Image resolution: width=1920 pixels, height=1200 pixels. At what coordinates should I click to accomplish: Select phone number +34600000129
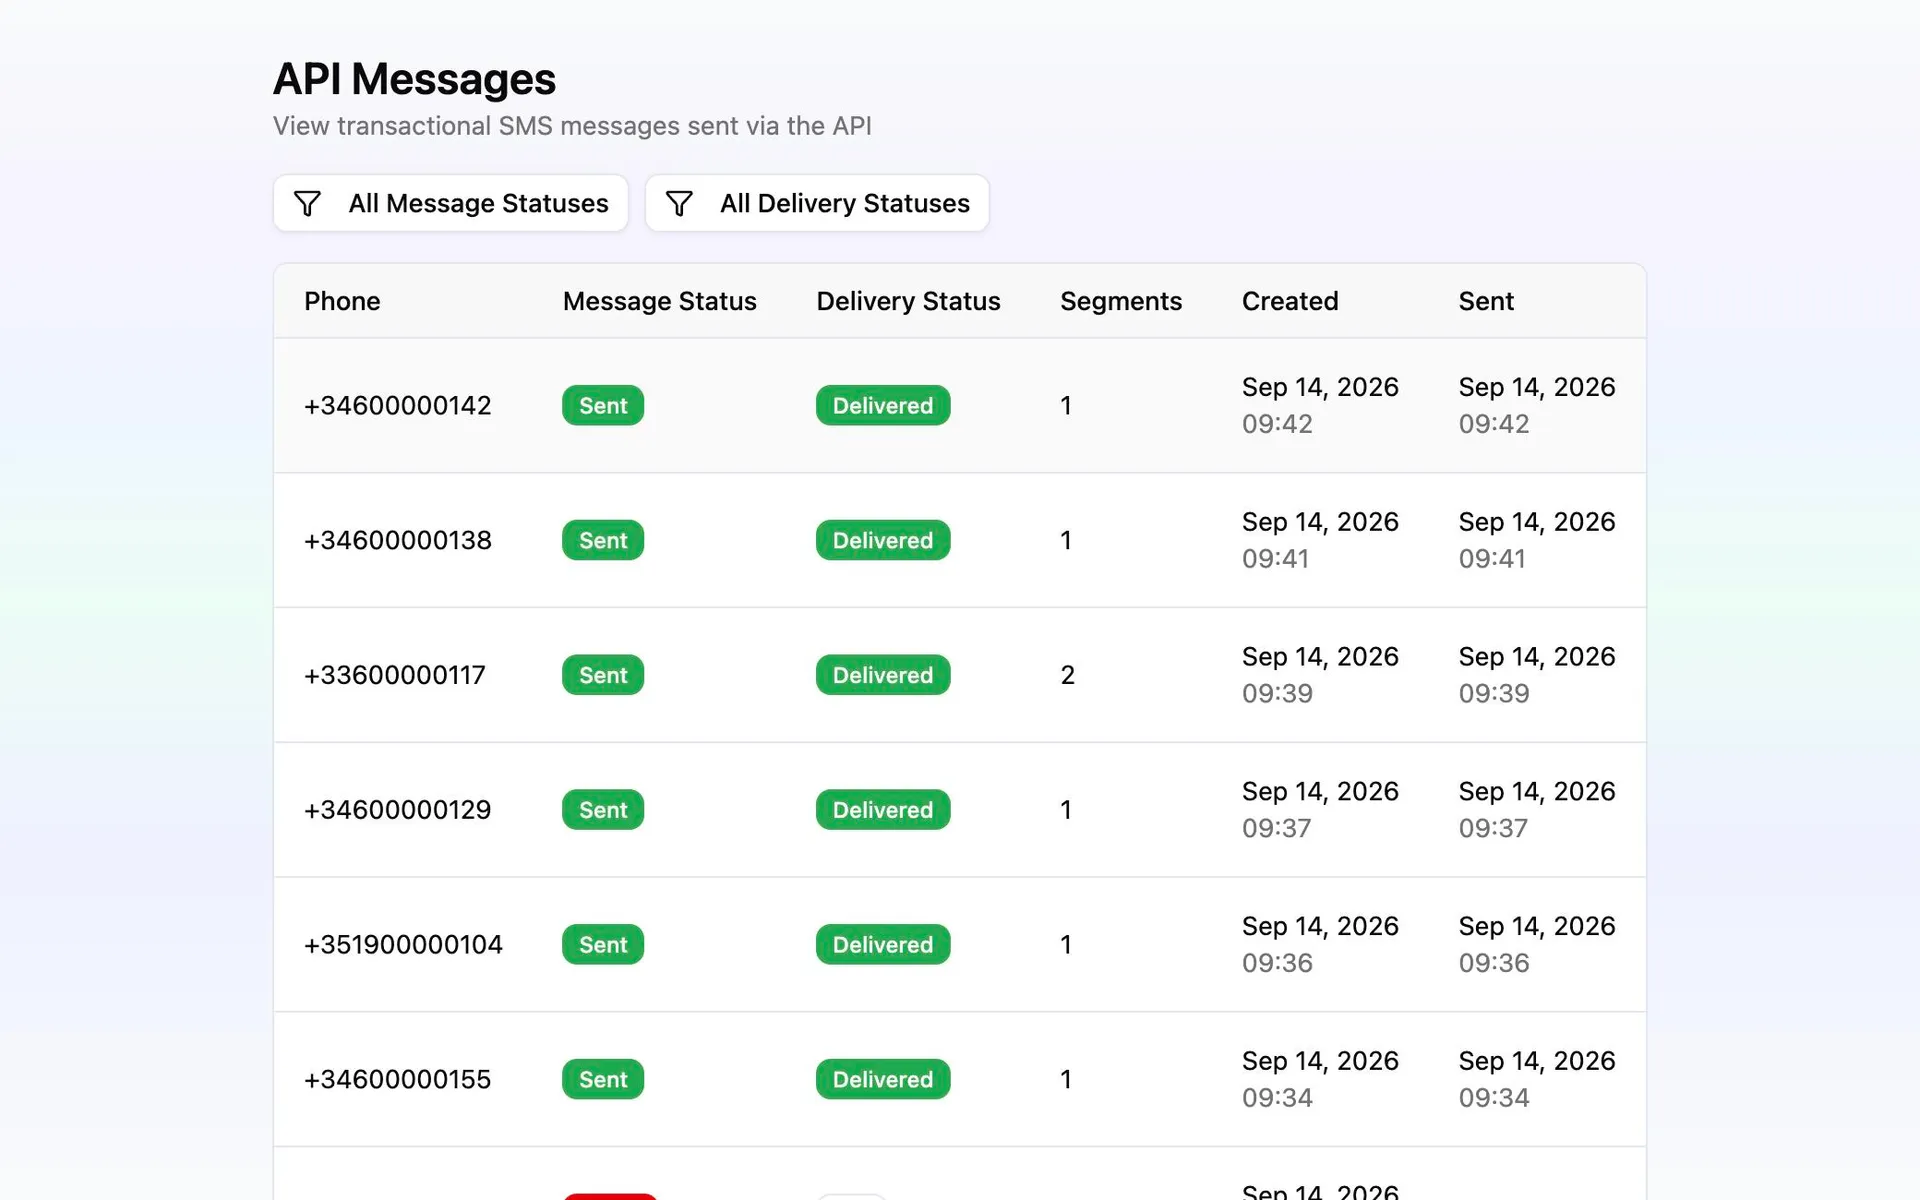tap(398, 810)
